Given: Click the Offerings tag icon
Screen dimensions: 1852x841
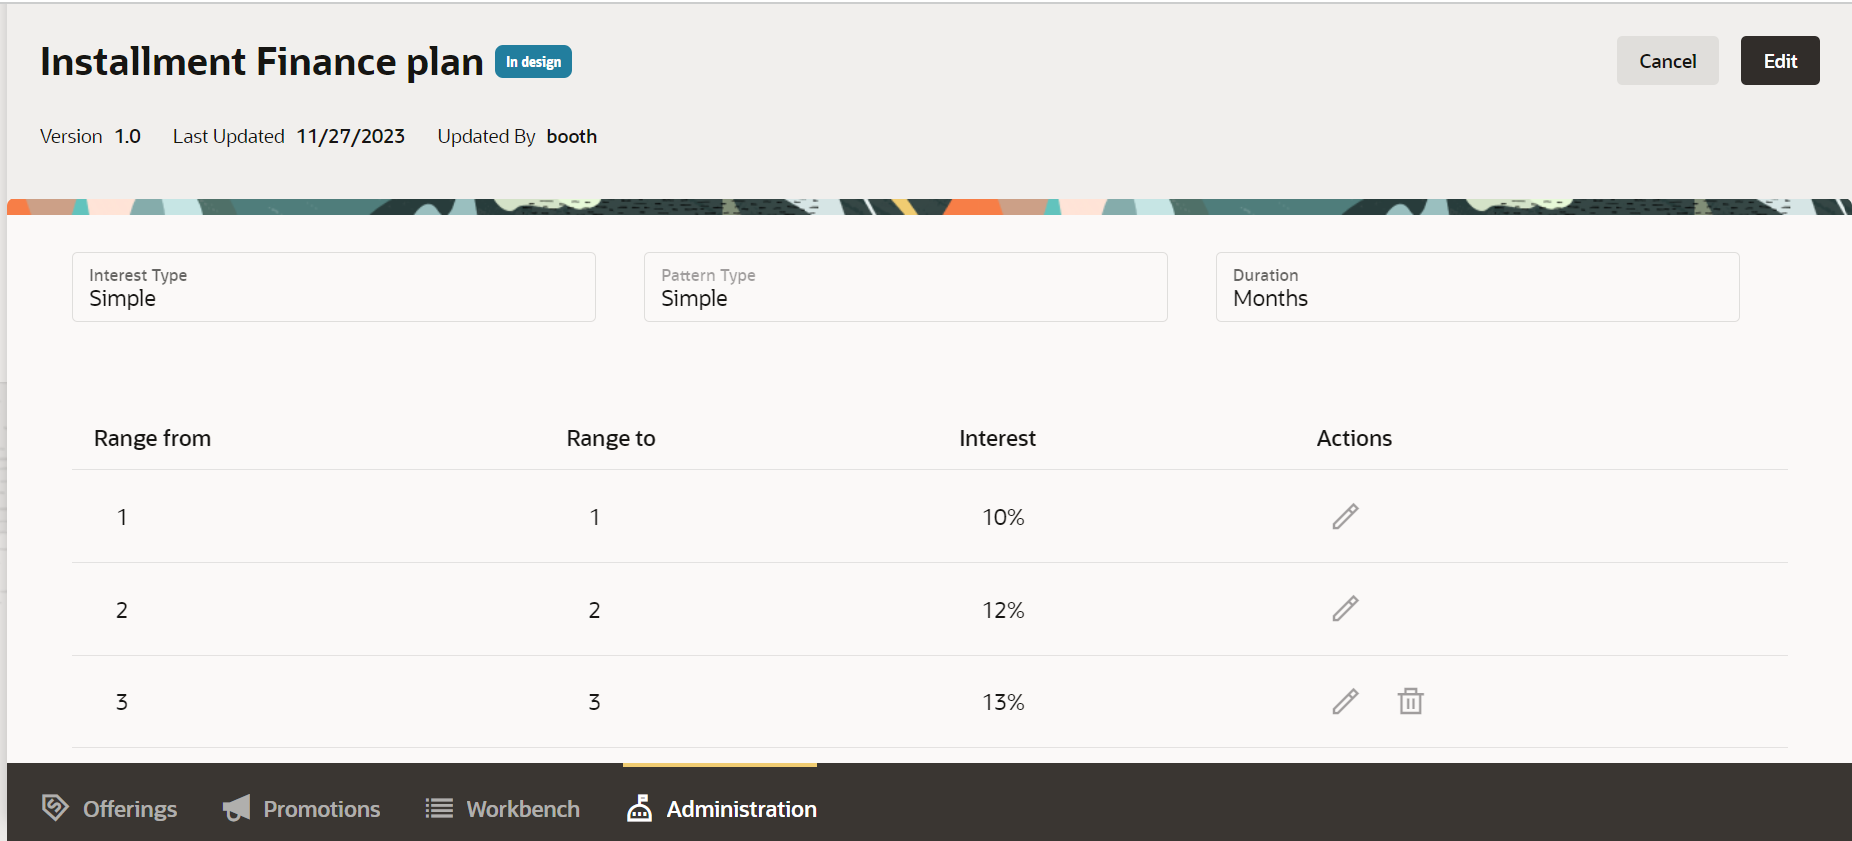Looking at the screenshot, I should click(x=55, y=807).
